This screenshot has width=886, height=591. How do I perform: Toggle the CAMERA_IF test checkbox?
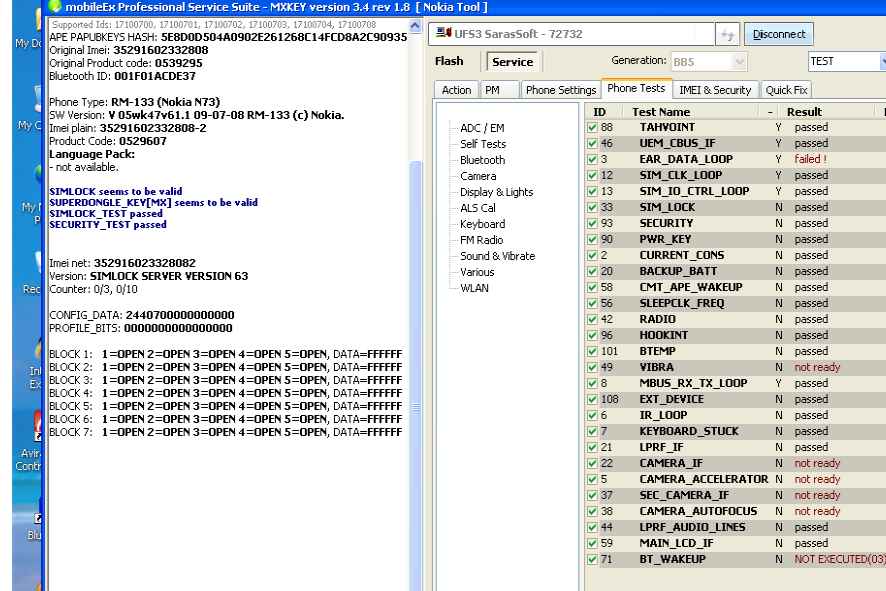(x=592, y=463)
